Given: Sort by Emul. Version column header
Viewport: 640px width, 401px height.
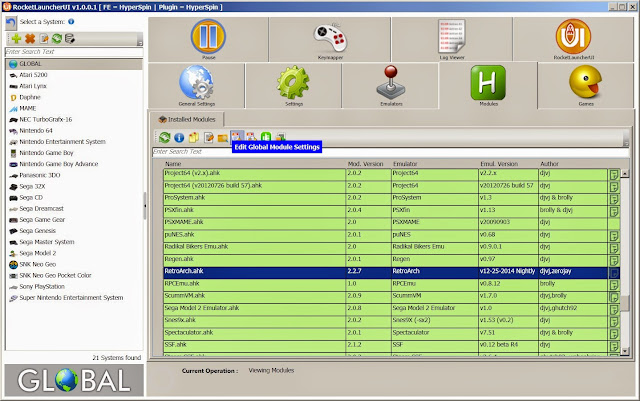Looking at the screenshot, I should click(x=508, y=164).
